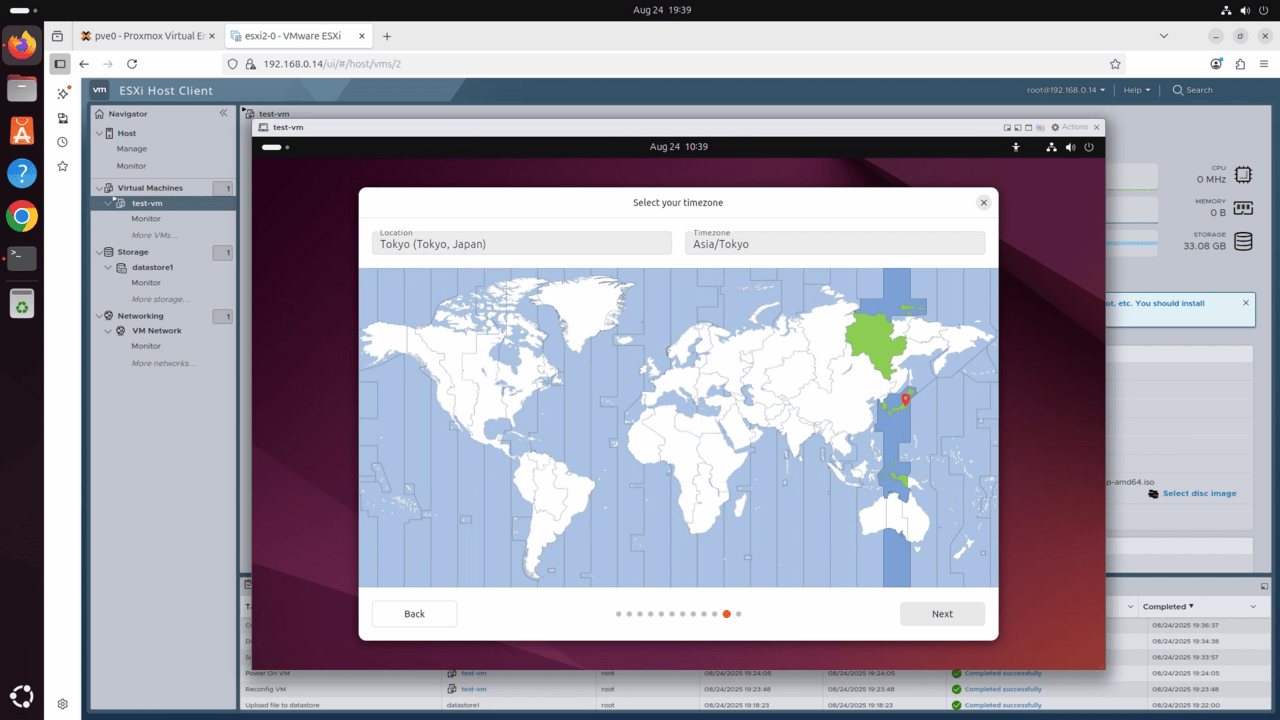Click the red Tokyo location pin on map
The width and height of the screenshot is (1280, 720).
tap(906, 399)
